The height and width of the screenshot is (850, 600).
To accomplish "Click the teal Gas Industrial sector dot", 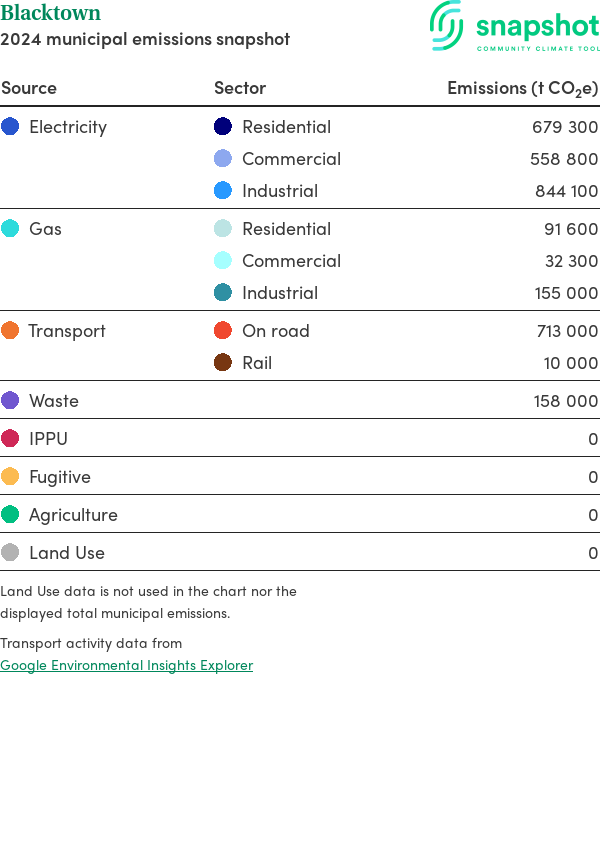I will coord(223,293).
